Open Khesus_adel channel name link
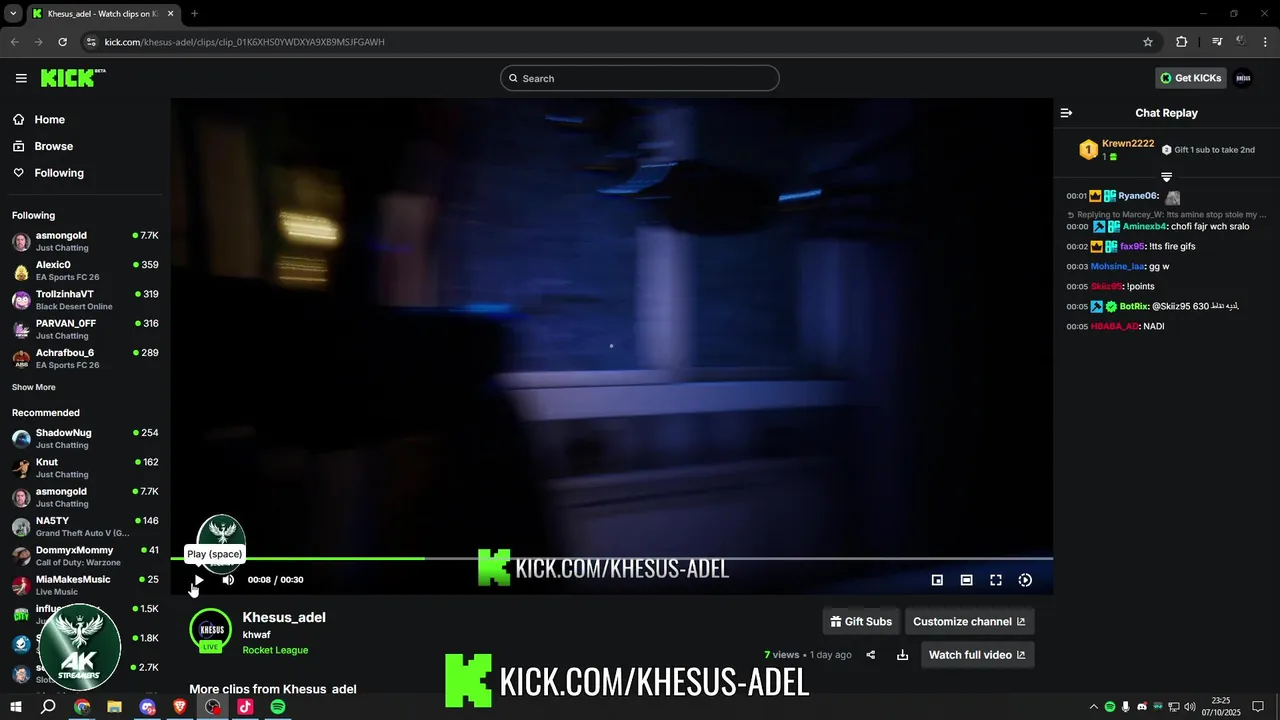Image resolution: width=1280 pixels, height=720 pixels. pos(284,617)
